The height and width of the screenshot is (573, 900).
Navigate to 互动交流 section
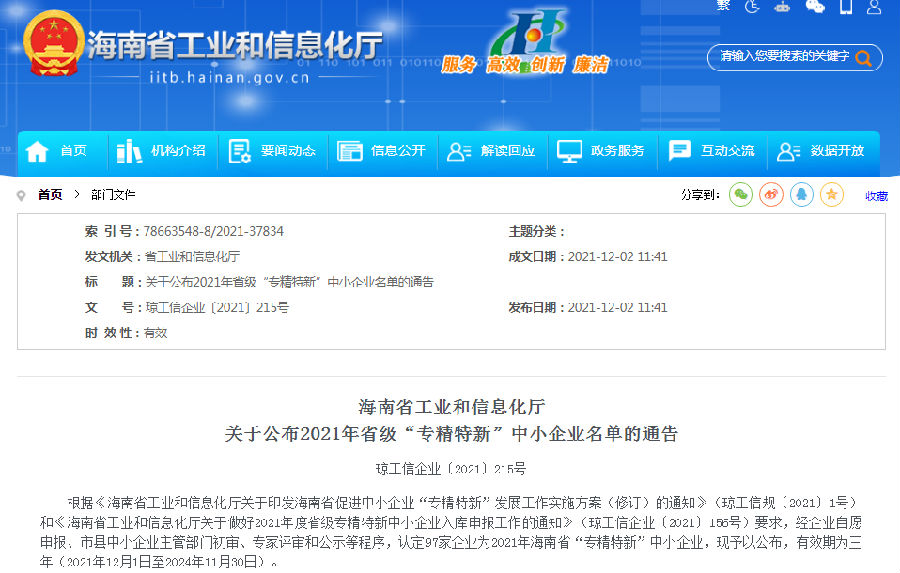coord(713,151)
